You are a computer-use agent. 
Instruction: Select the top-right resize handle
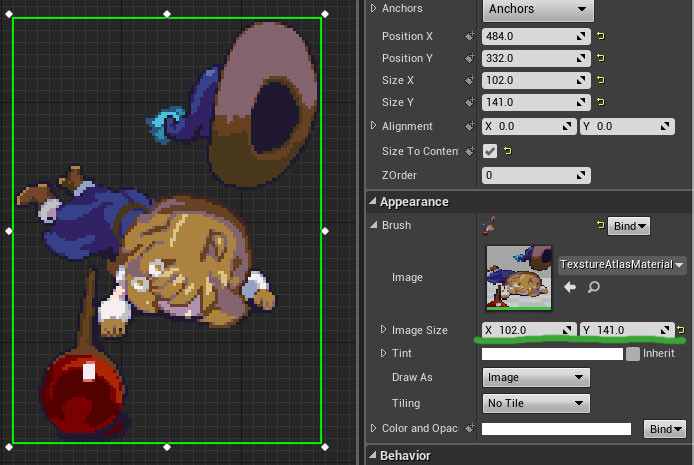point(325,14)
